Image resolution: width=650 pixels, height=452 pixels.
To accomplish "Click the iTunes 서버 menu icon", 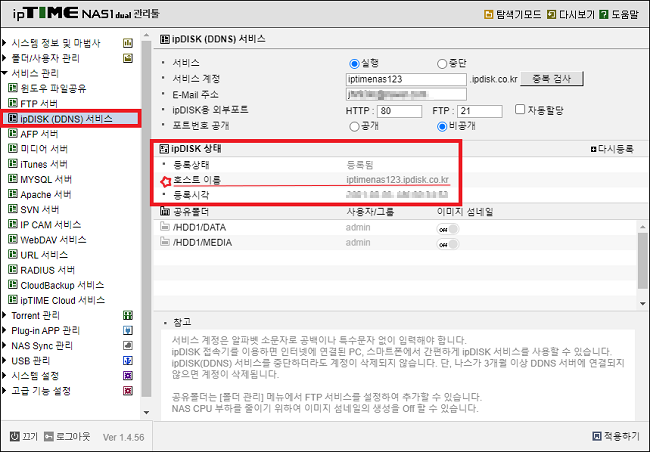I will click(13, 164).
